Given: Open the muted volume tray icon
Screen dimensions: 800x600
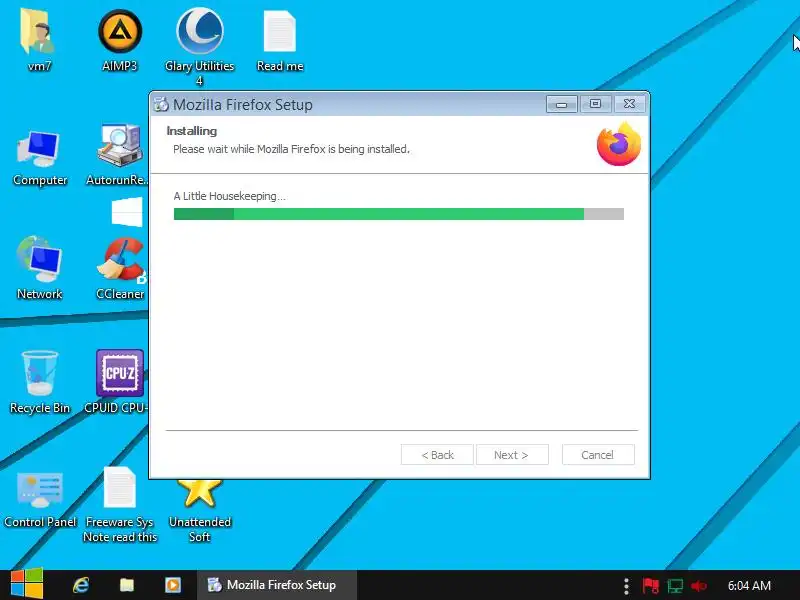Looking at the screenshot, I should [698, 586].
